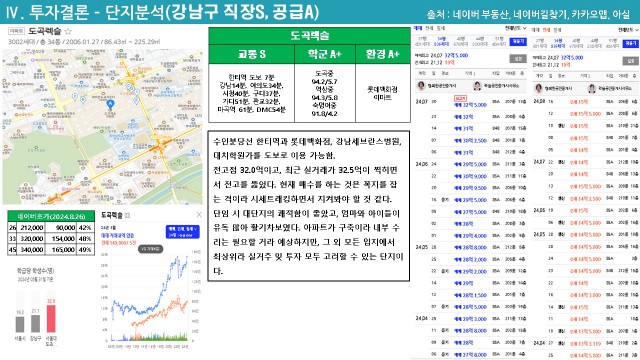The width and height of the screenshot is (640, 360).
Task: Click the green 도곡렉슬 table header
Action: point(309,36)
